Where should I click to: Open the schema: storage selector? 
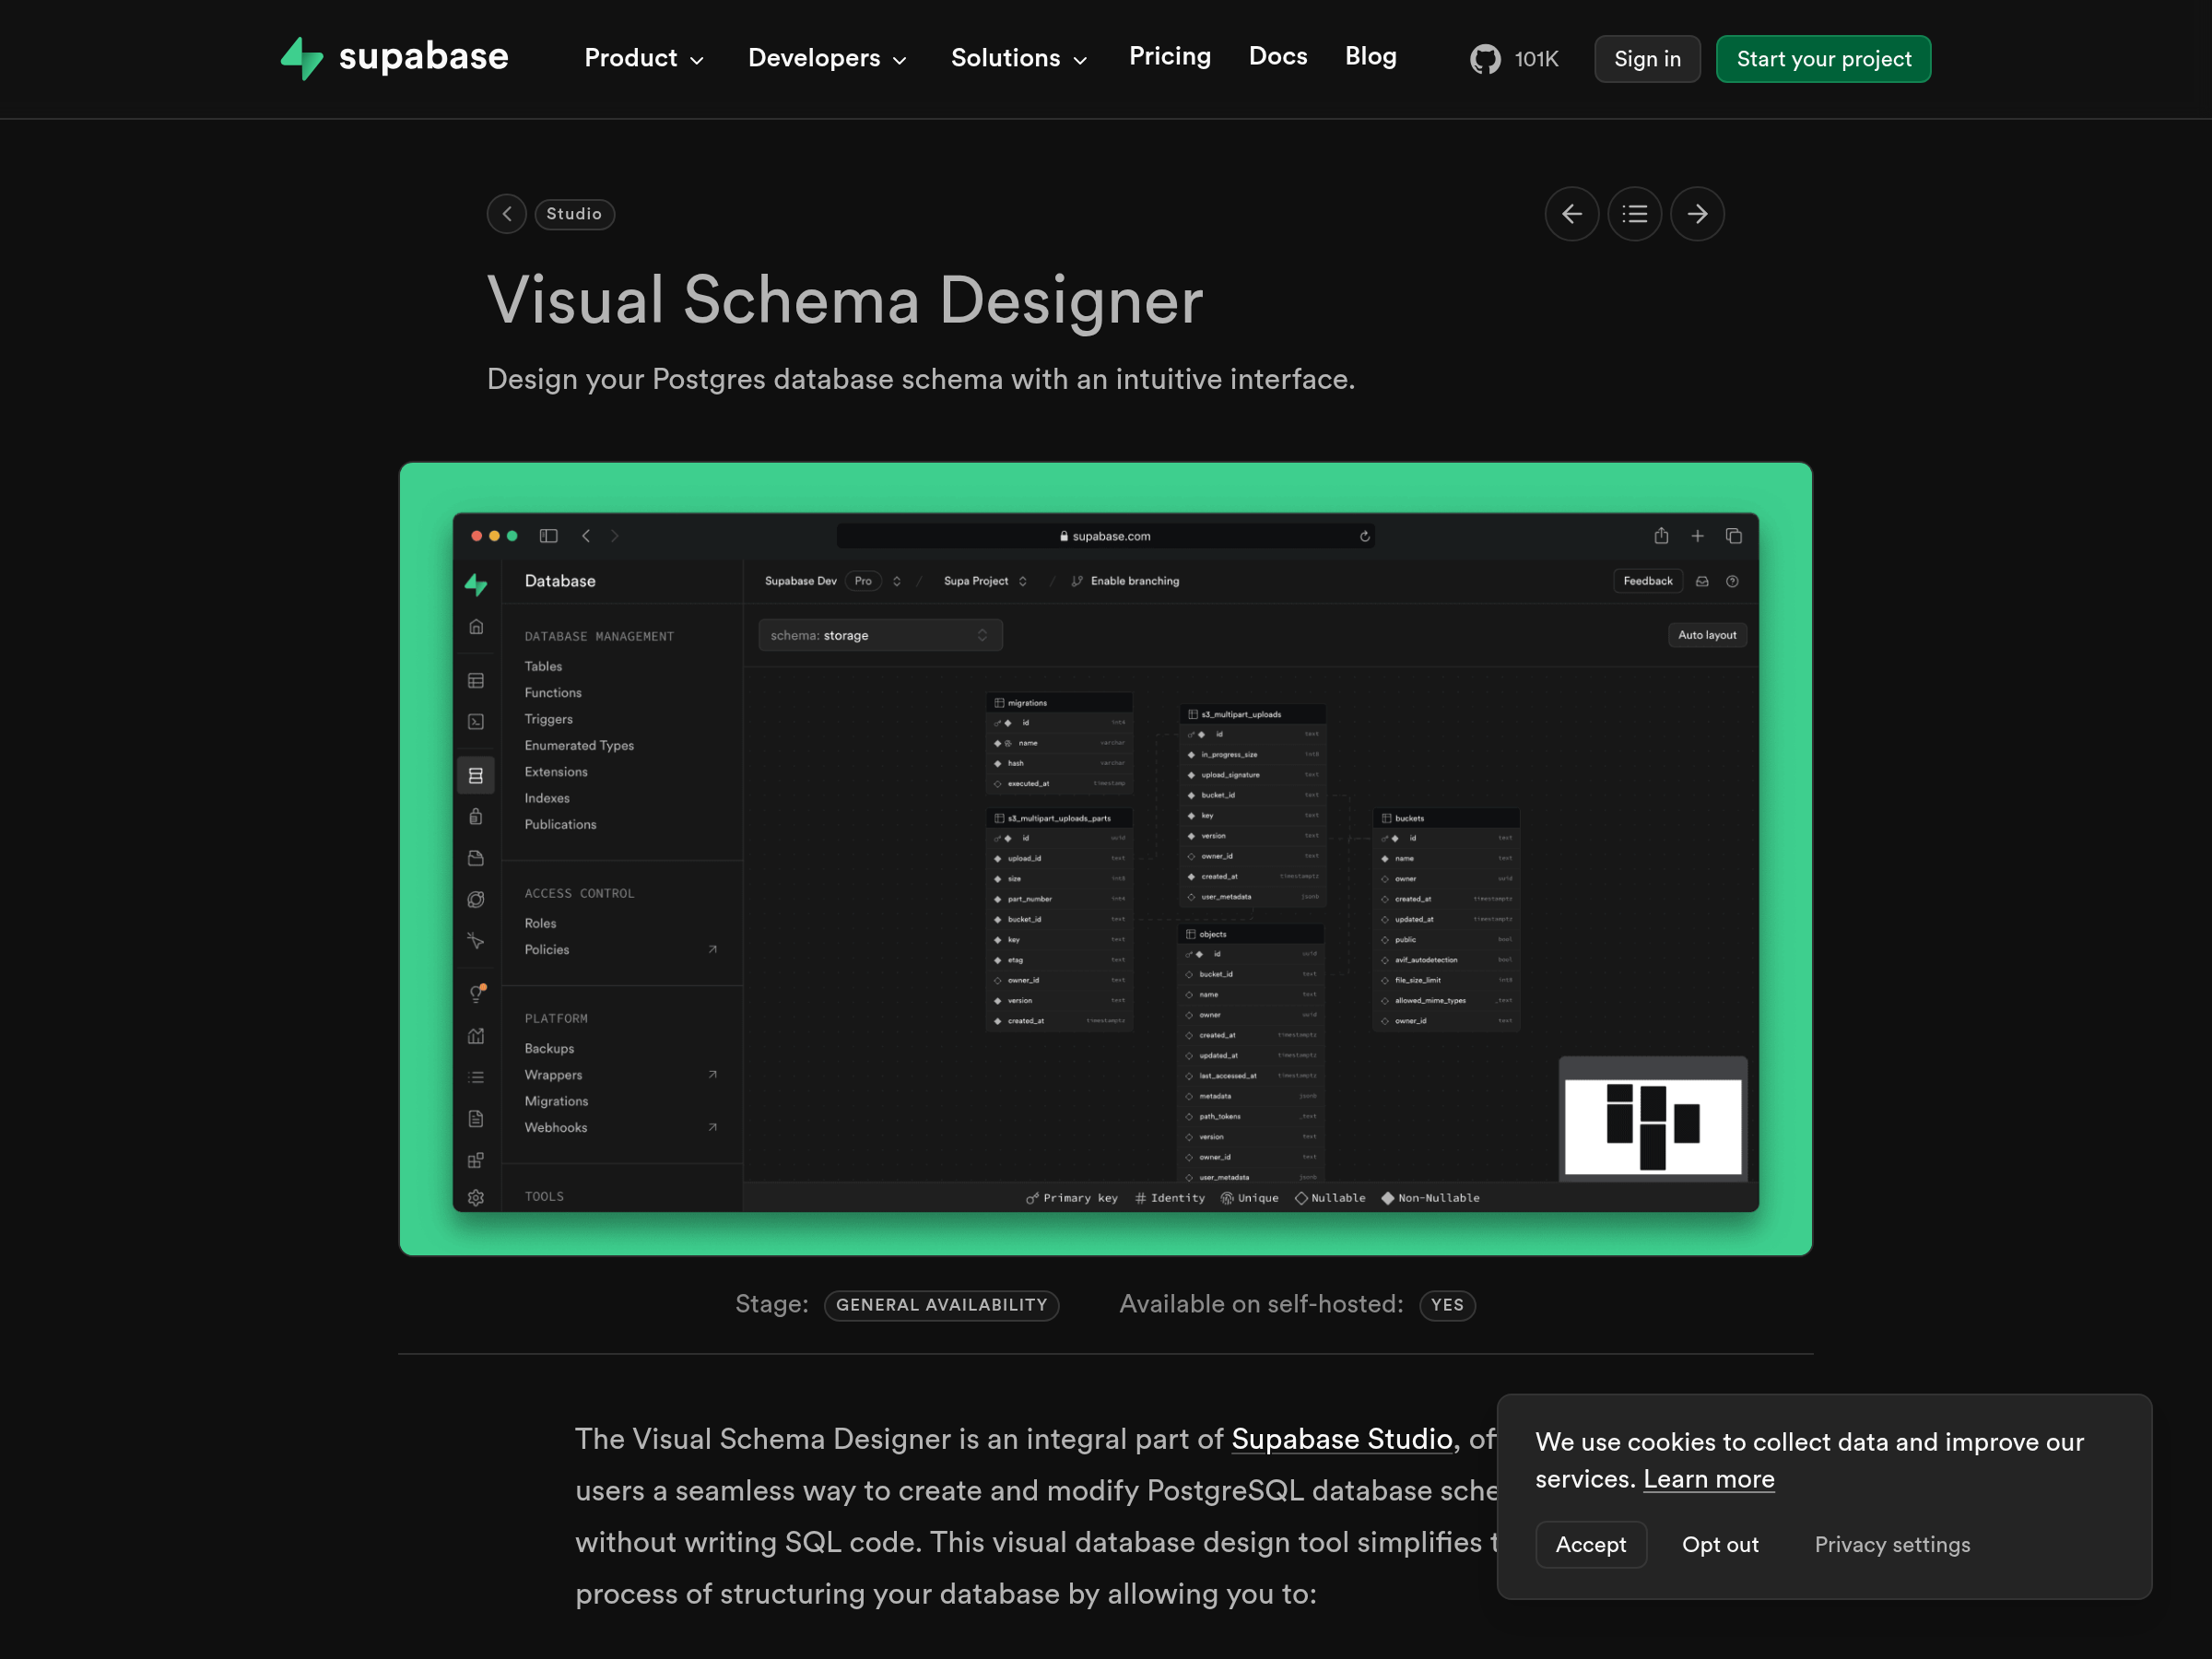point(880,635)
